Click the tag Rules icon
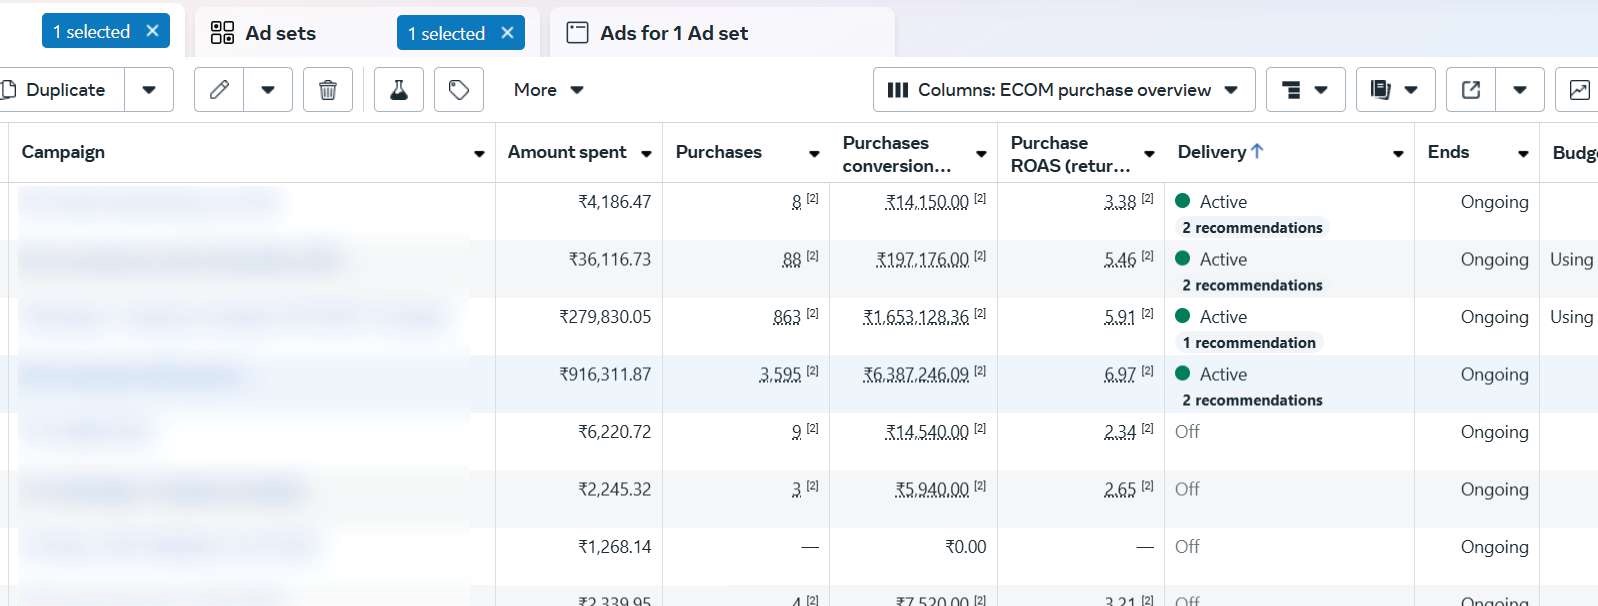The width and height of the screenshot is (1598, 606). [x=459, y=90]
